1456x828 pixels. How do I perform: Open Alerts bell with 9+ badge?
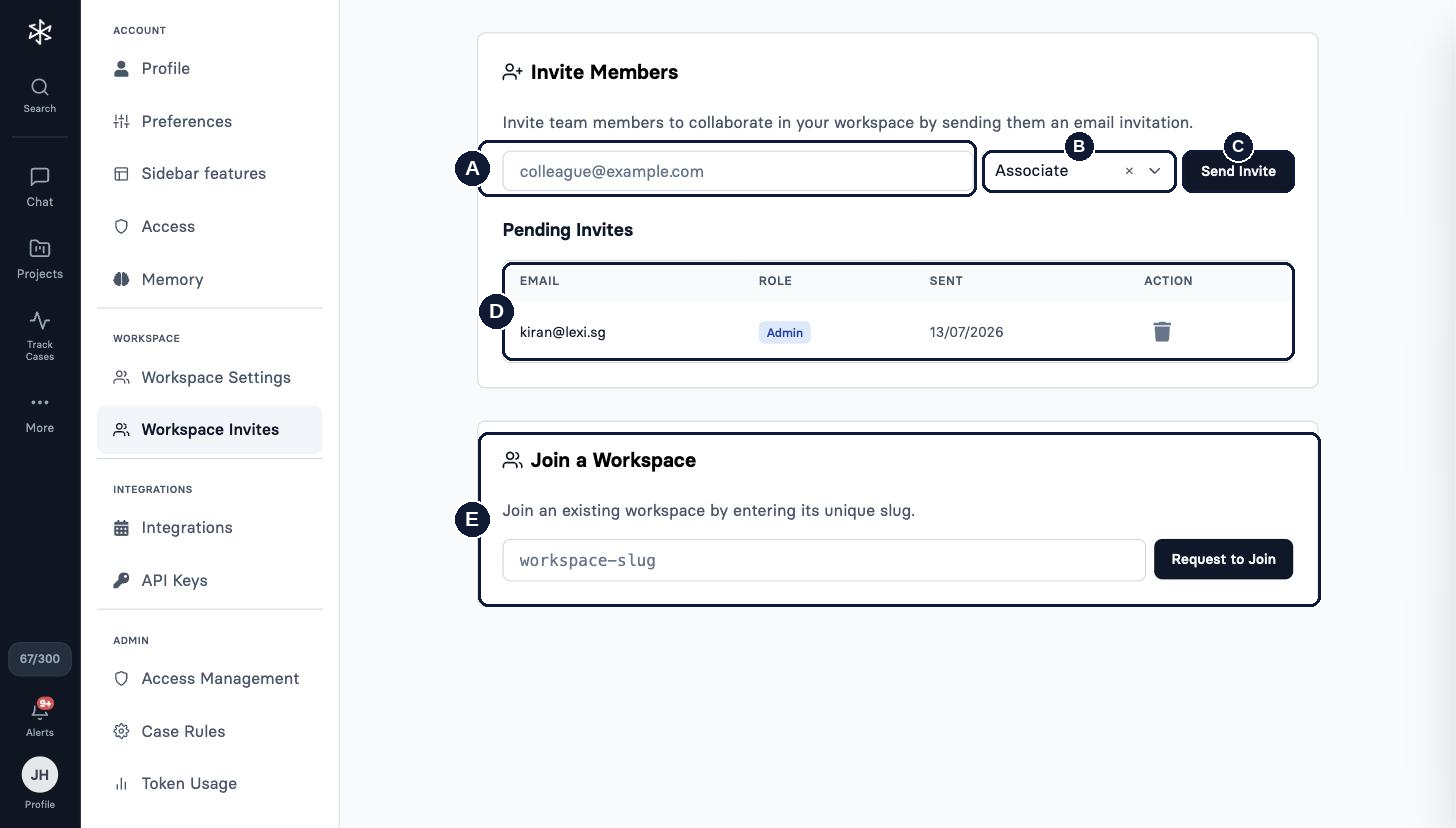(x=40, y=718)
